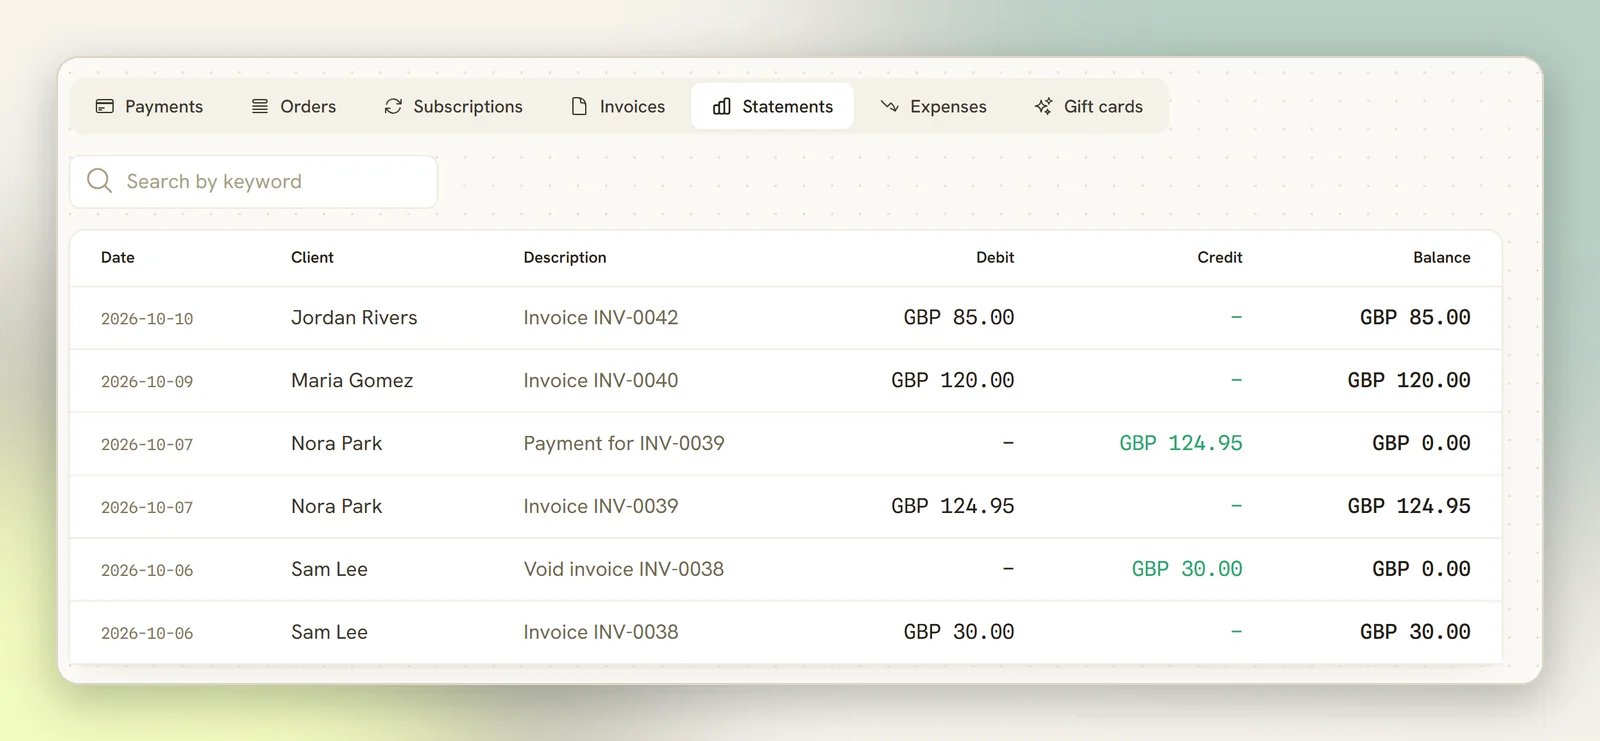Screen dimensions: 1600x741
Task: Go to the Subscriptions tab
Action: point(454,106)
